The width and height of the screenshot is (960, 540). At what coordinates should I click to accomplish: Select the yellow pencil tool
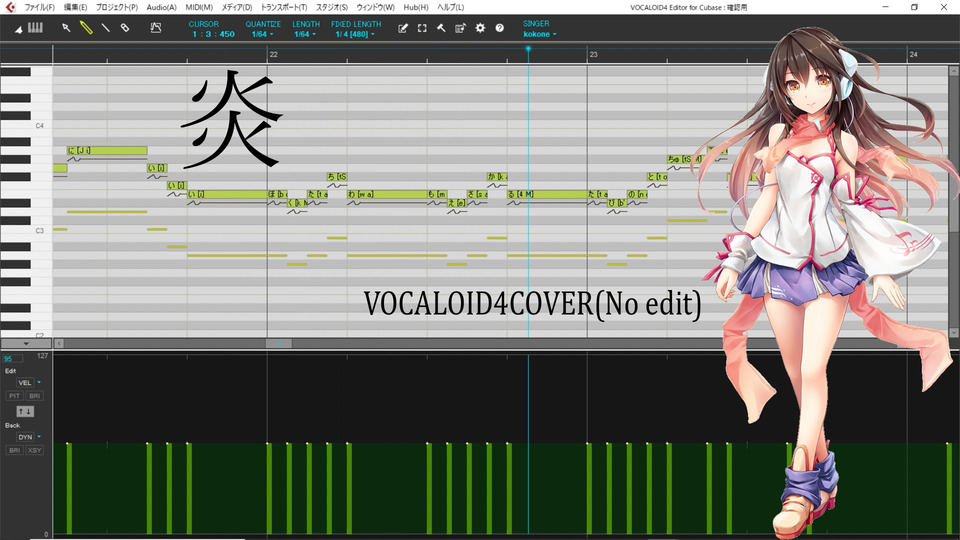pyautogui.click(x=86, y=28)
